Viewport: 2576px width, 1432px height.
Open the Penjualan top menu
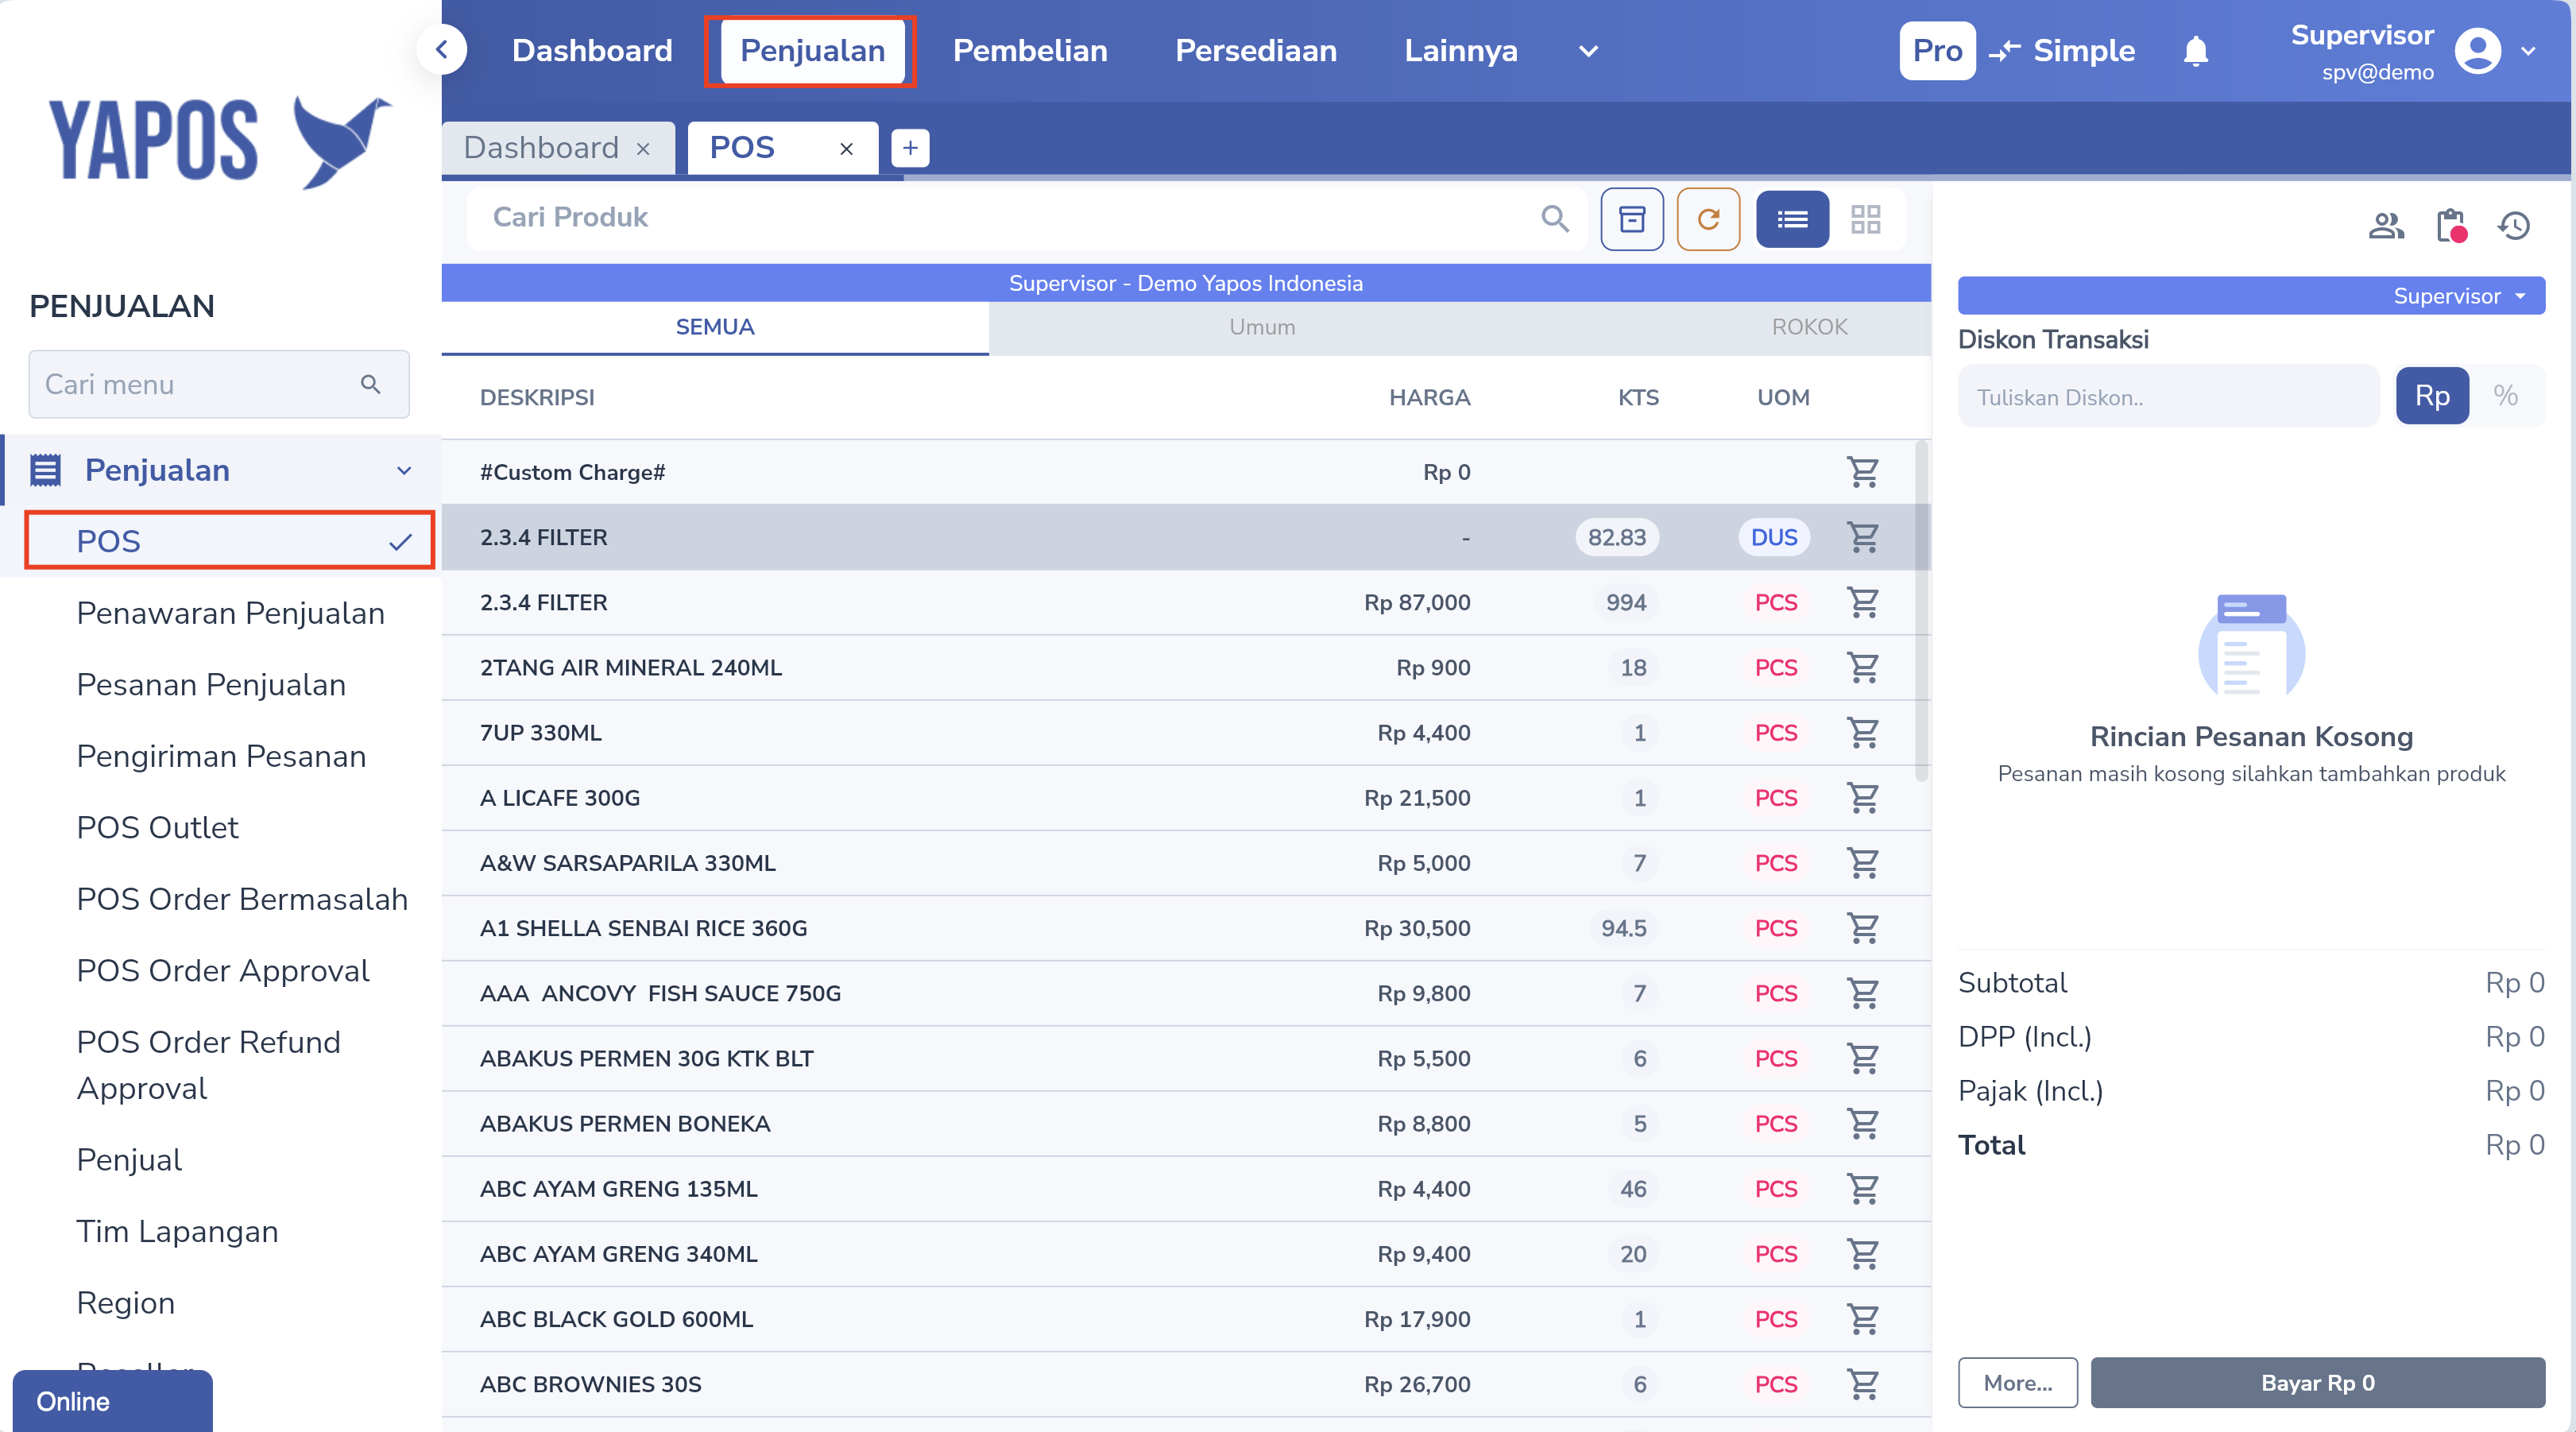[x=812, y=51]
